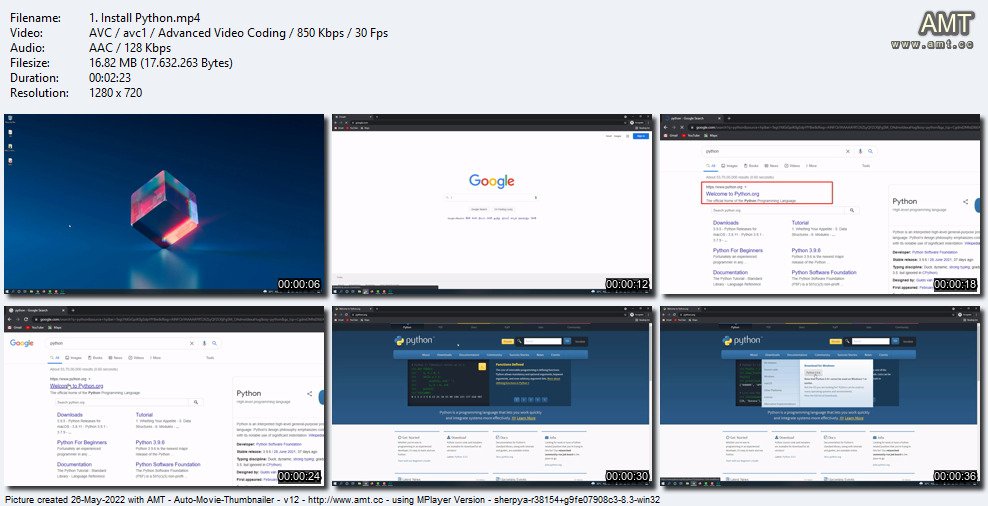Open the Documentation nav item in the 00:00:30 frame

point(469,355)
